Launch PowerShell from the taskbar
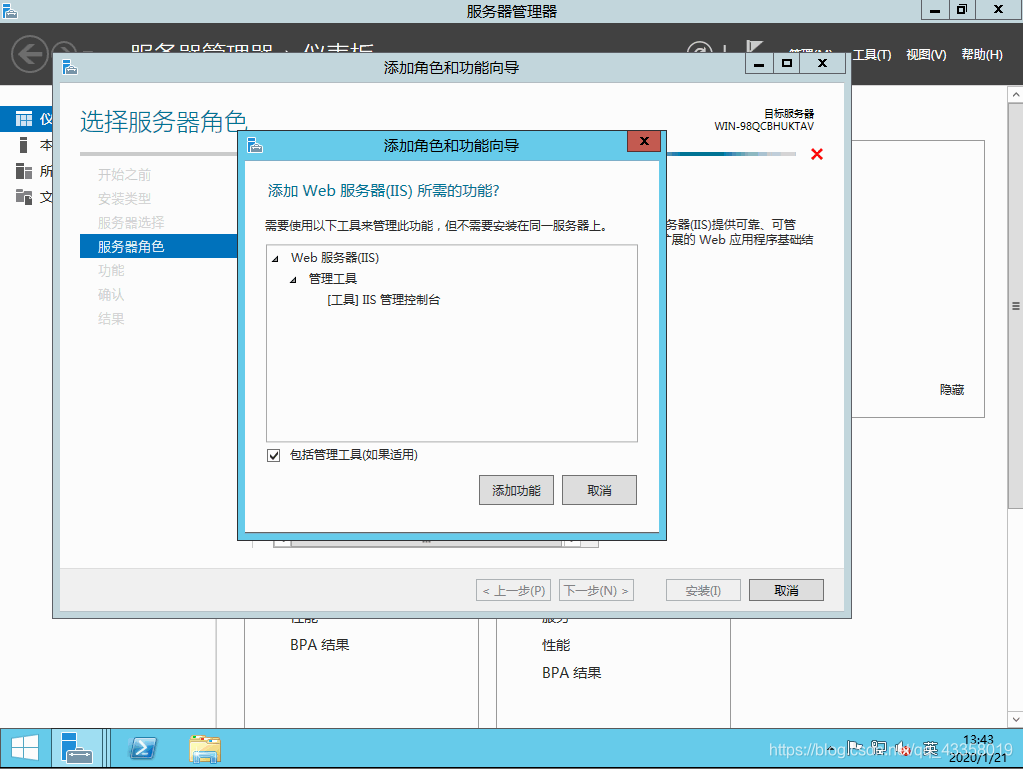The height and width of the screenshot is (769, 1023). [143, 748]
